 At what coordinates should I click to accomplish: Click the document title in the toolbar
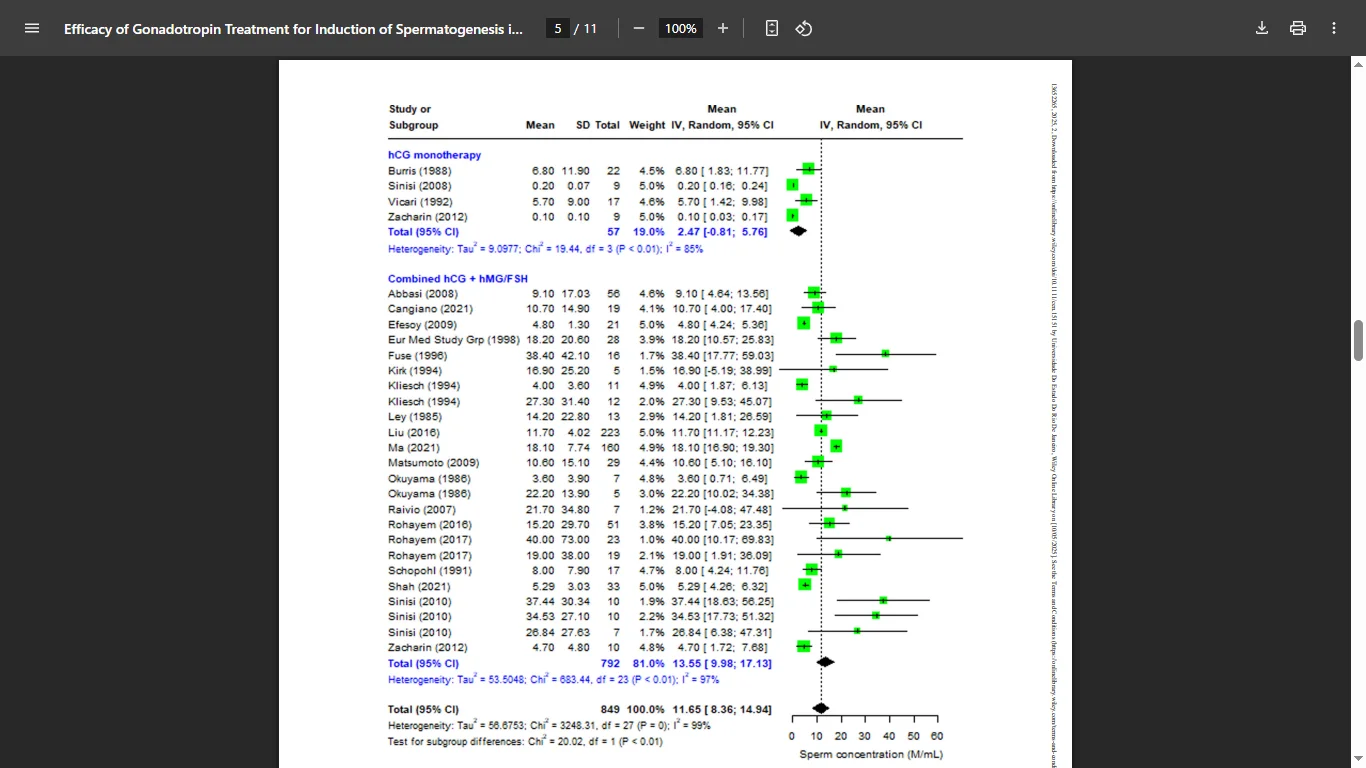click(293, 29)
